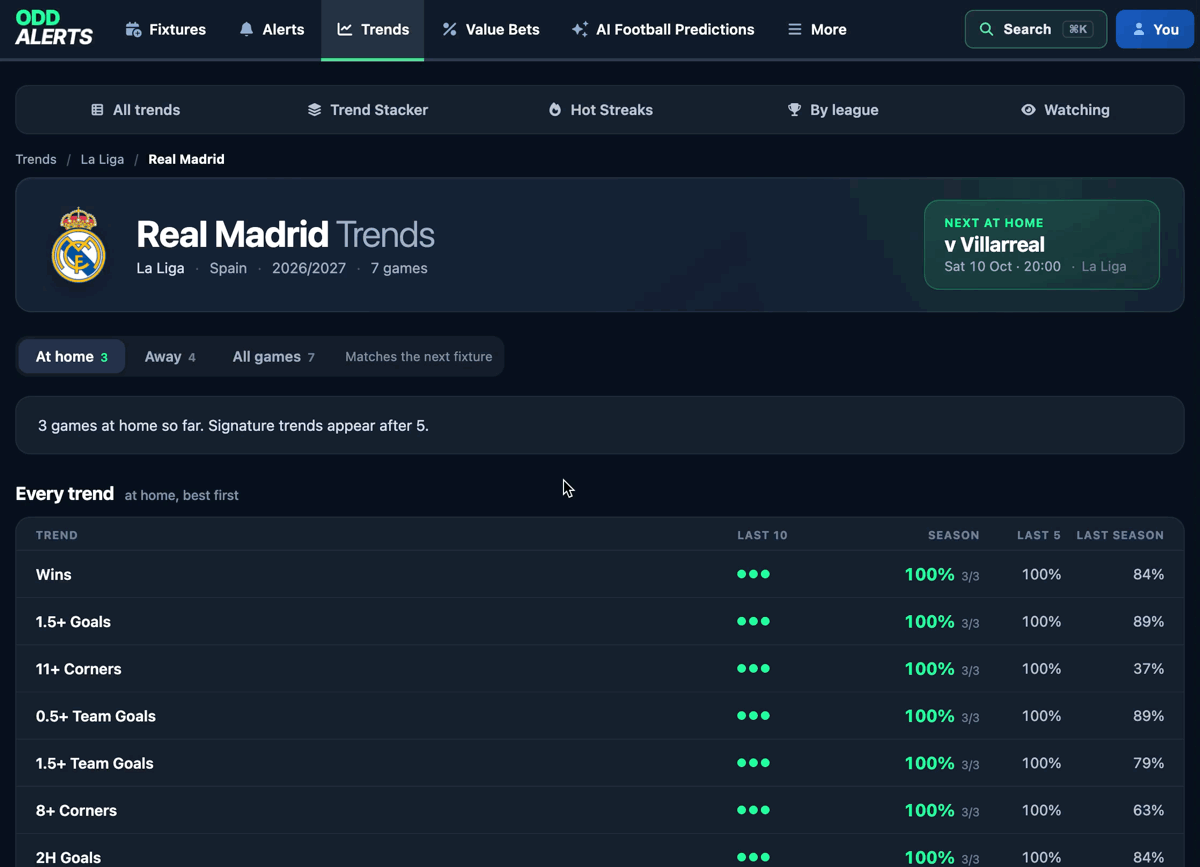Click the Value Bets percent icon

click(x=449, y=29)
